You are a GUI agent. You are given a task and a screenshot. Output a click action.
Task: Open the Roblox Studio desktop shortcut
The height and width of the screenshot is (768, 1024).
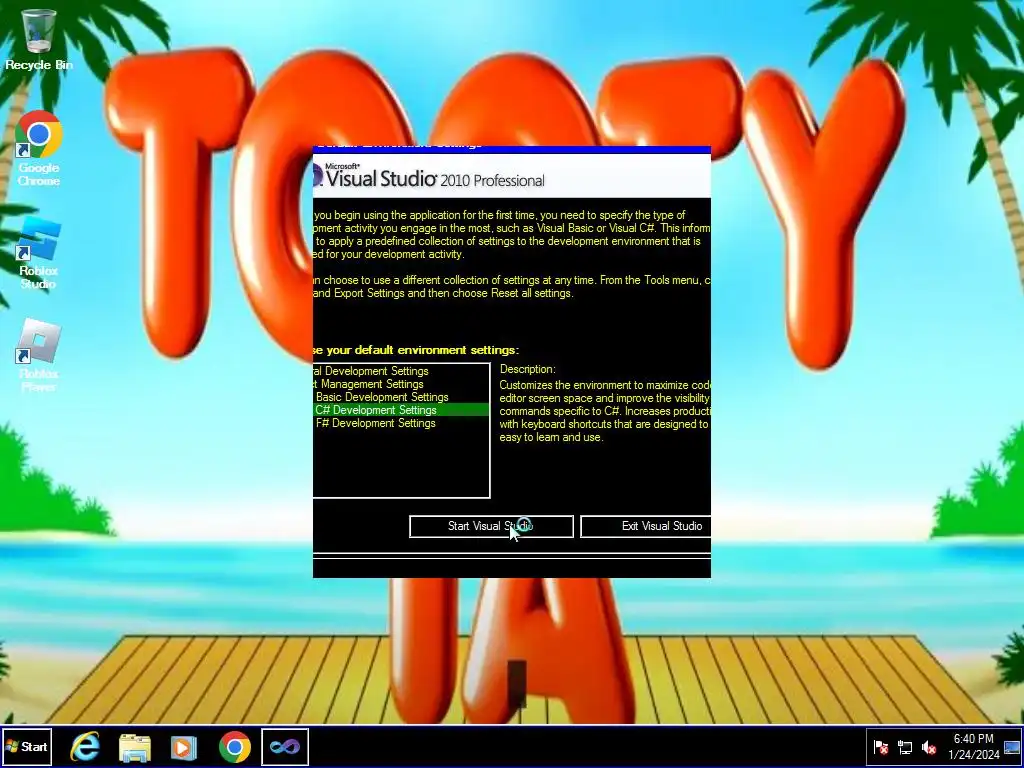pos(39,254)
